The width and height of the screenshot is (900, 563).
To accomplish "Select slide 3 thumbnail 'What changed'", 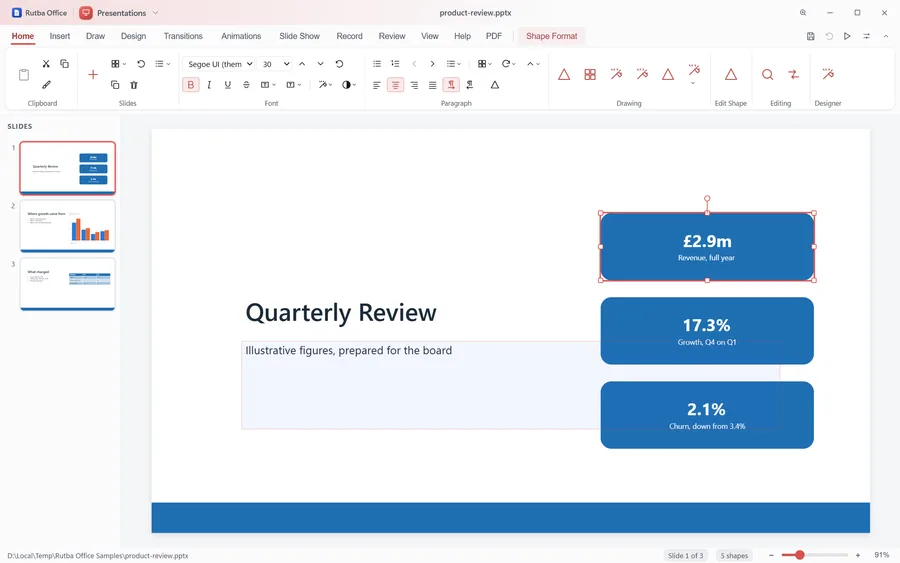I will pyautogui.click(x=68, y=284).
